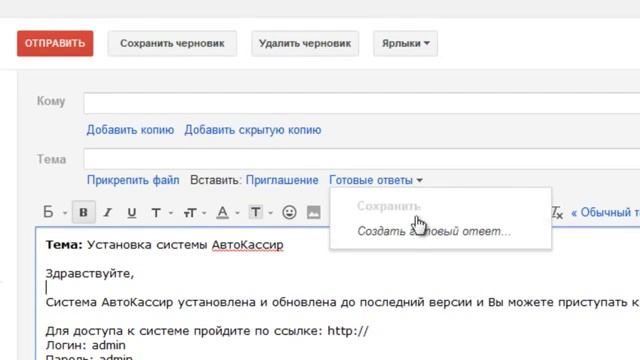
Task: Insert a Приглашение invitation link
Action: click(282, 180)
